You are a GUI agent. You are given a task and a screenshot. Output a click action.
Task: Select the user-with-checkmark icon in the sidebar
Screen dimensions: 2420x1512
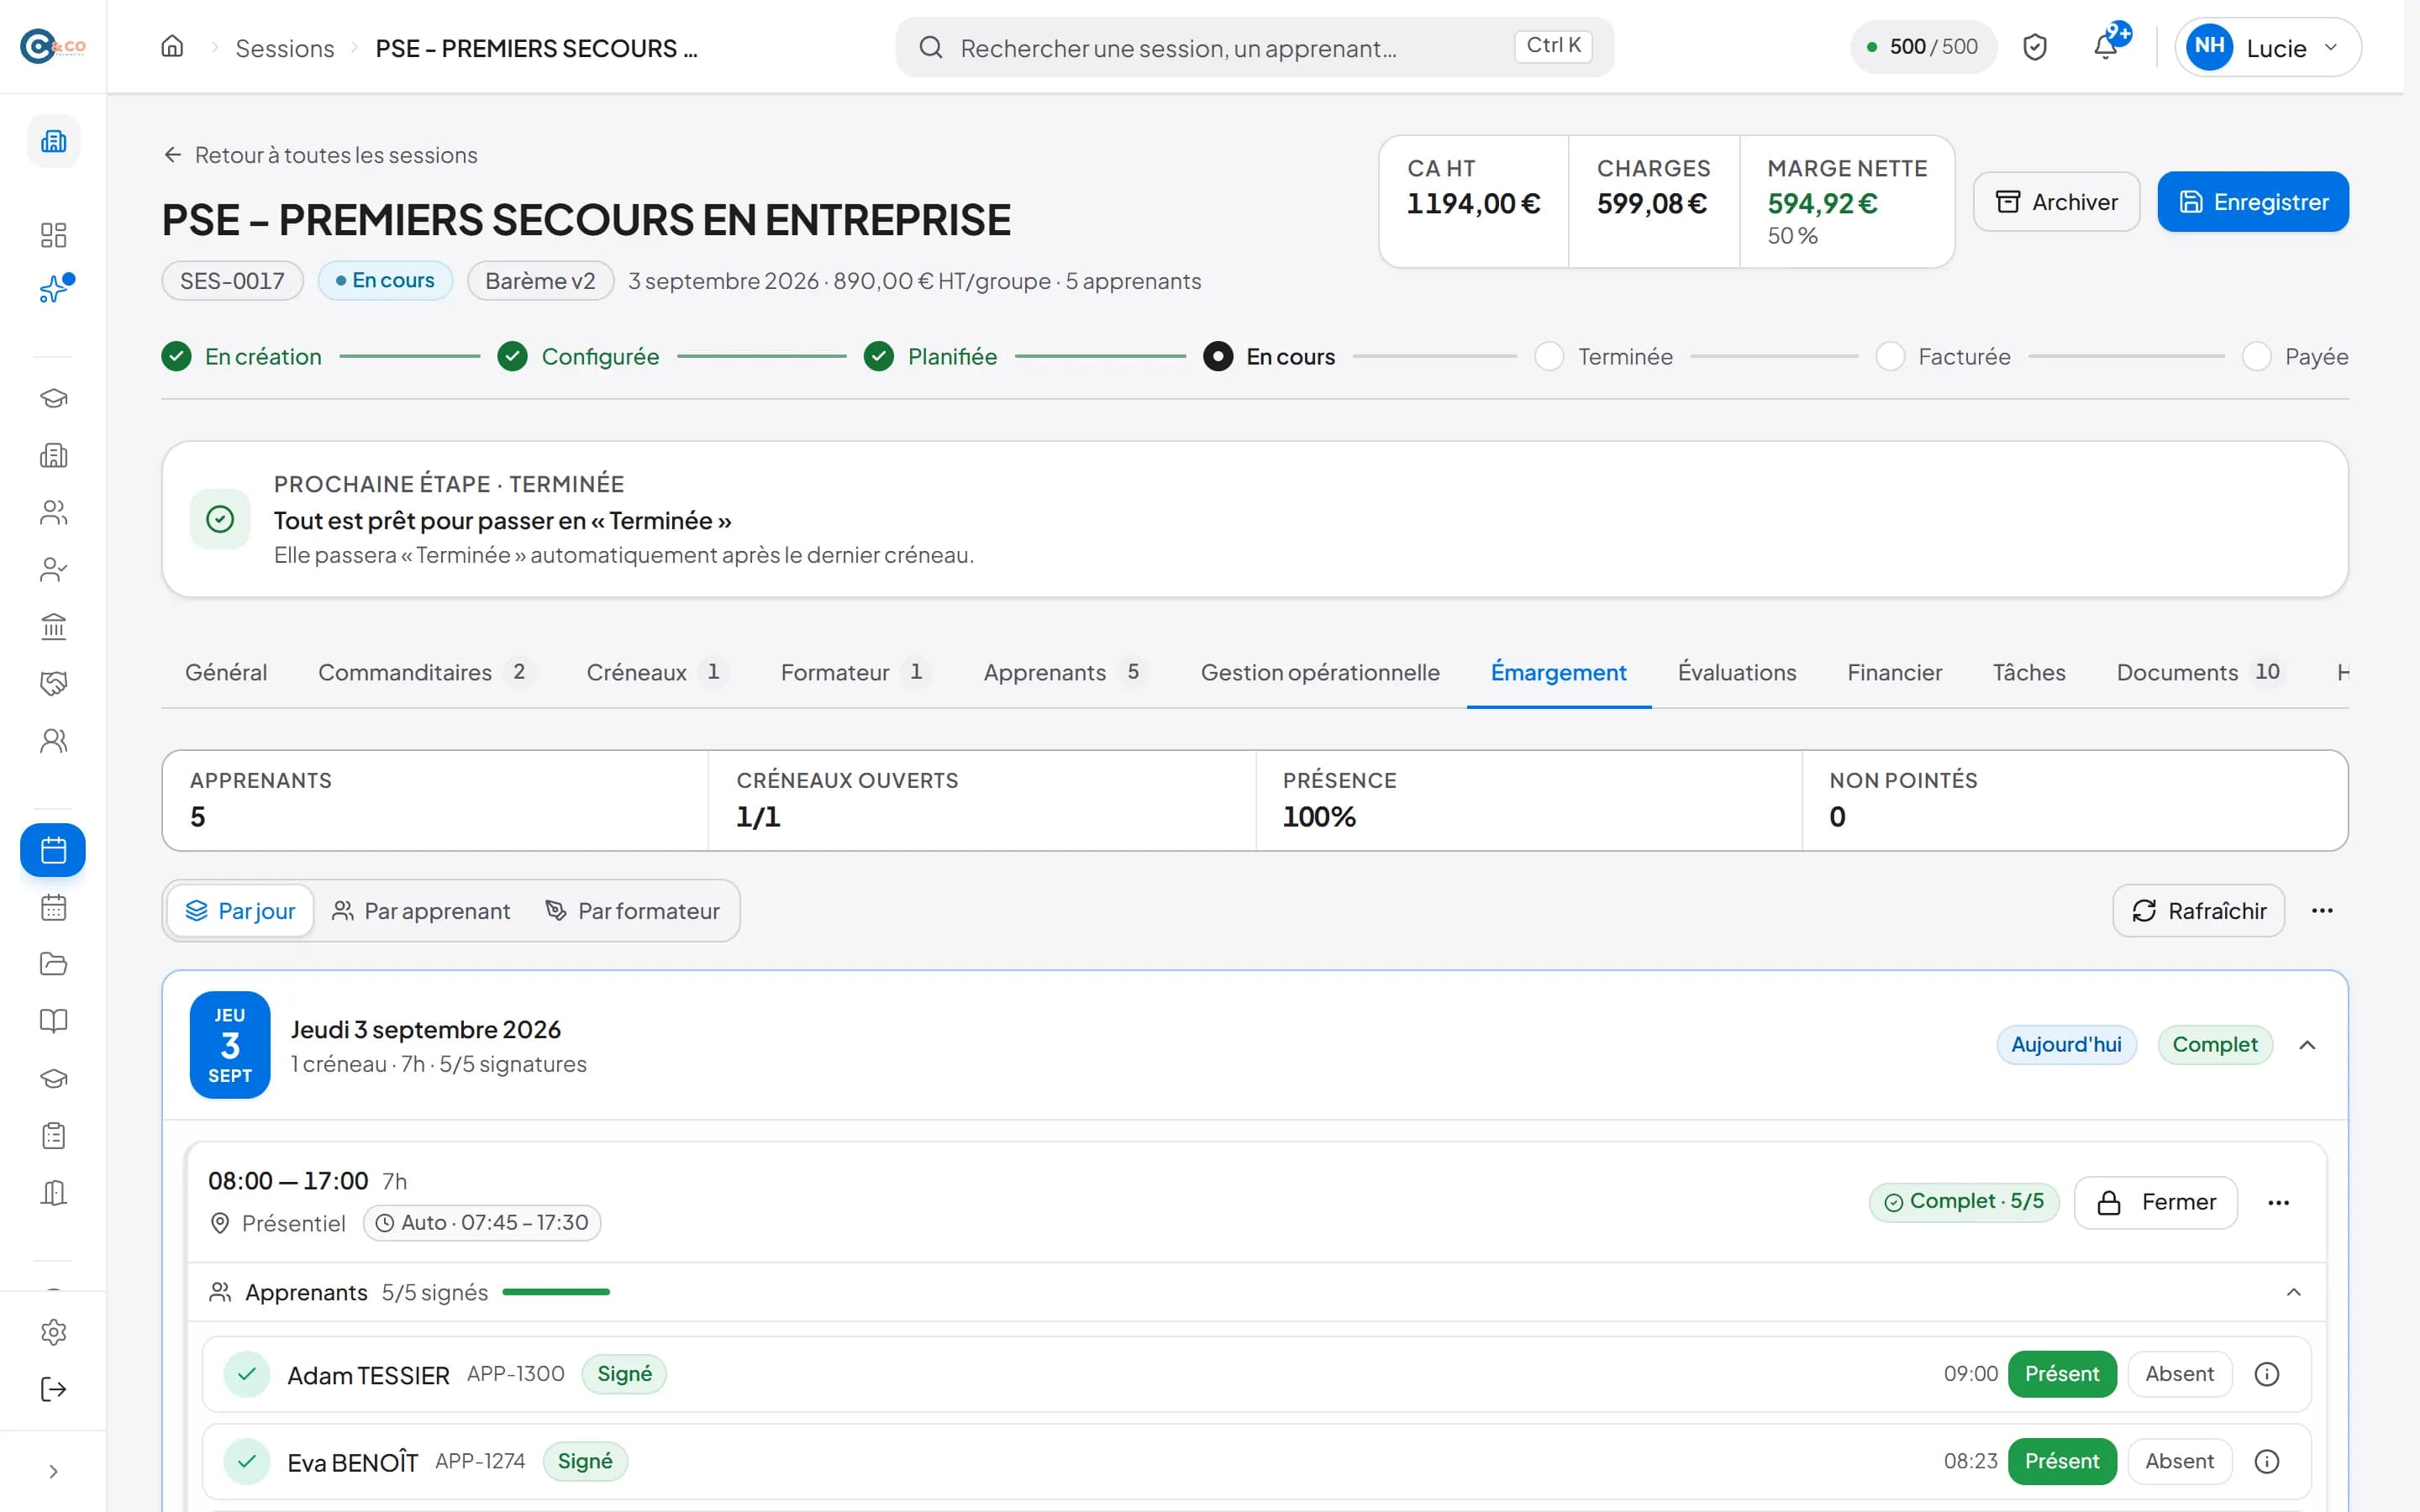click(54, 570)
